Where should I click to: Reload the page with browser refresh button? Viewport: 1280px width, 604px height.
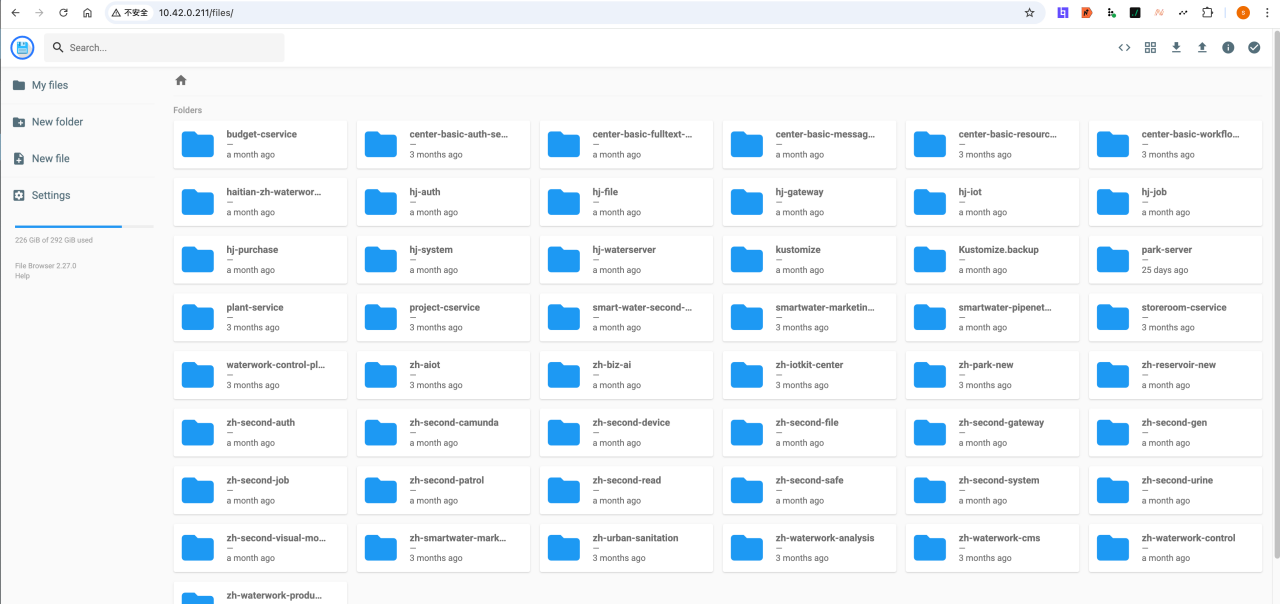click(x=63, y=13)
